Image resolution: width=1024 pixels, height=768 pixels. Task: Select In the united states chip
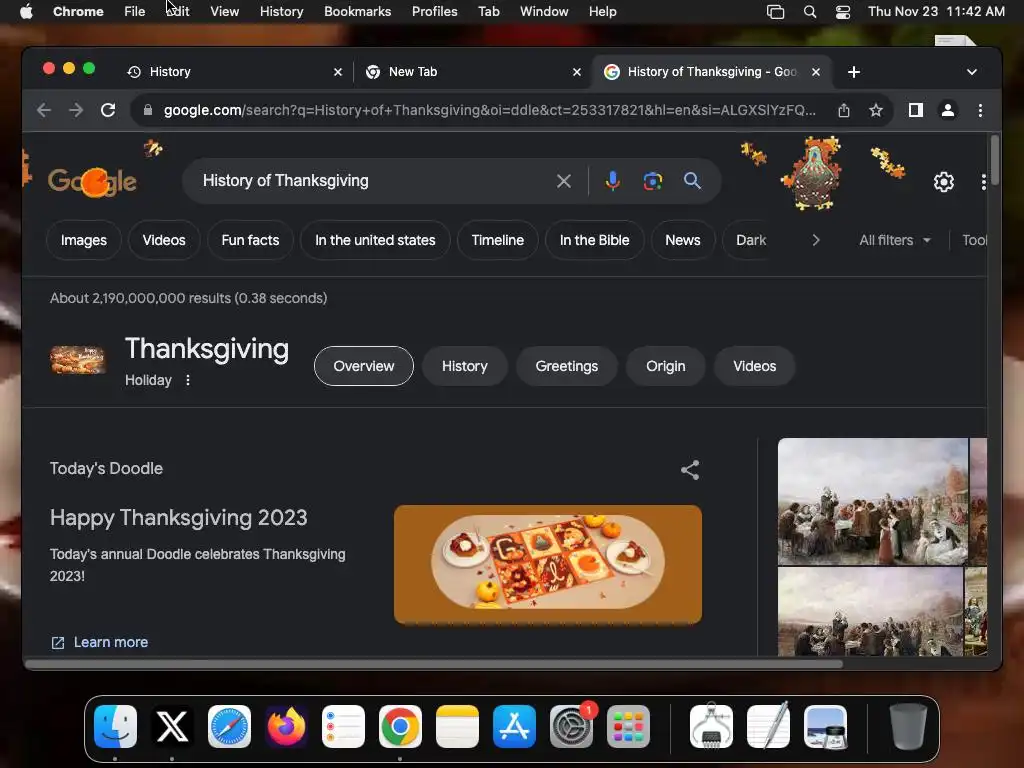(375, 240)
